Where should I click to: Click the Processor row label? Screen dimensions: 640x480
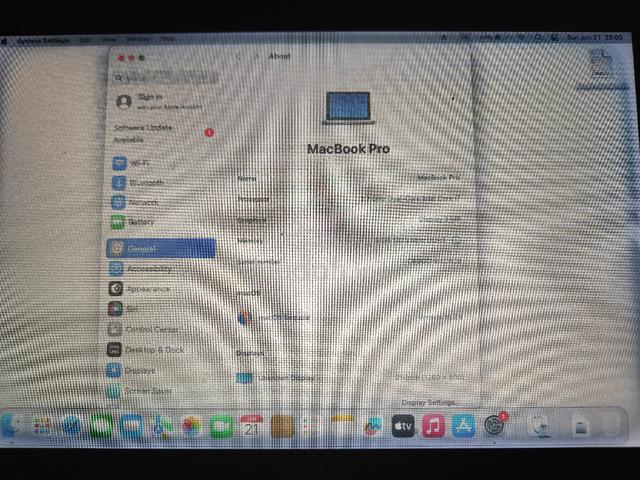pos(253,199)
